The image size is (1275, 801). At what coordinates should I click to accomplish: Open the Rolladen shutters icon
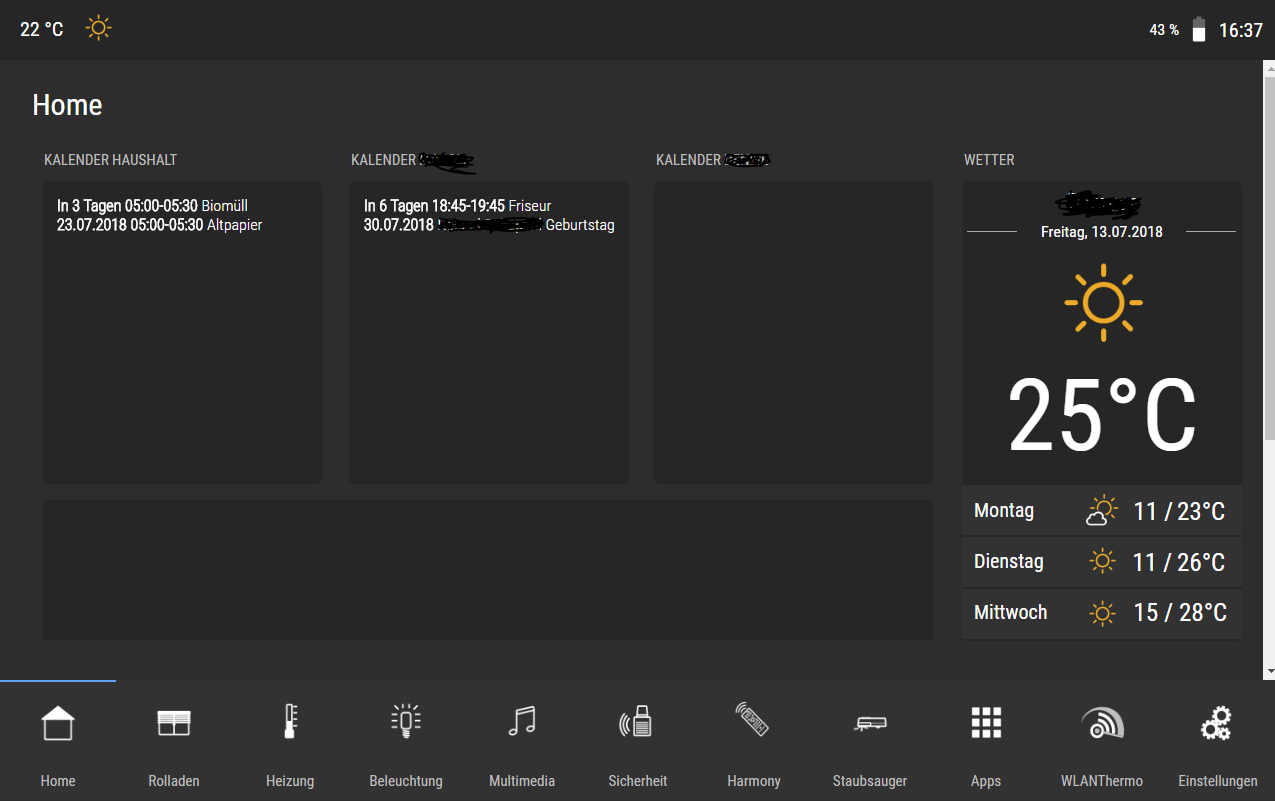pyautogui.click(x=174, y=723)
